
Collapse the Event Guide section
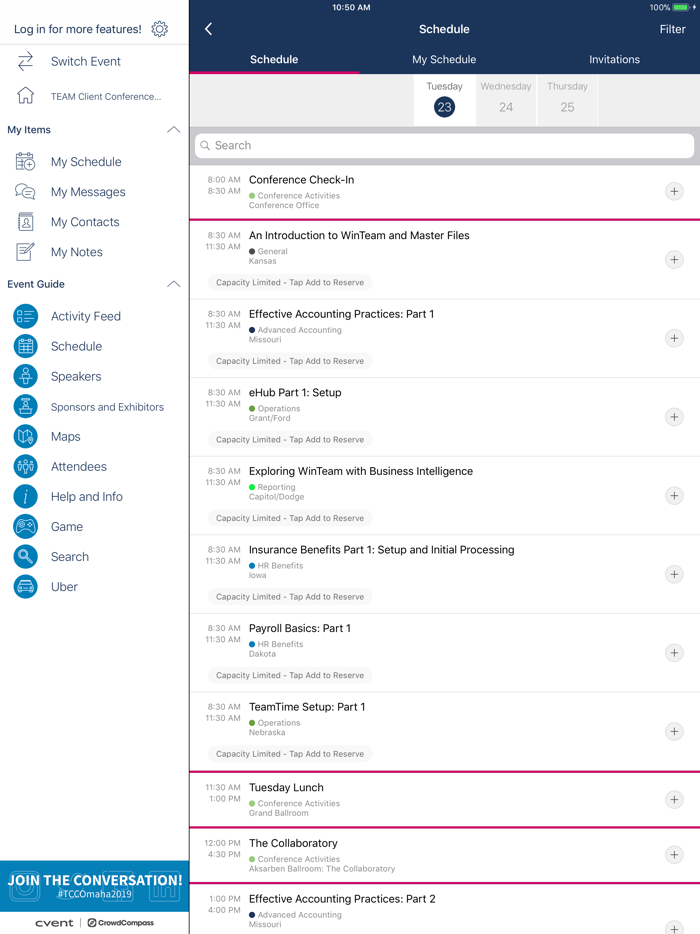[173, 284]
